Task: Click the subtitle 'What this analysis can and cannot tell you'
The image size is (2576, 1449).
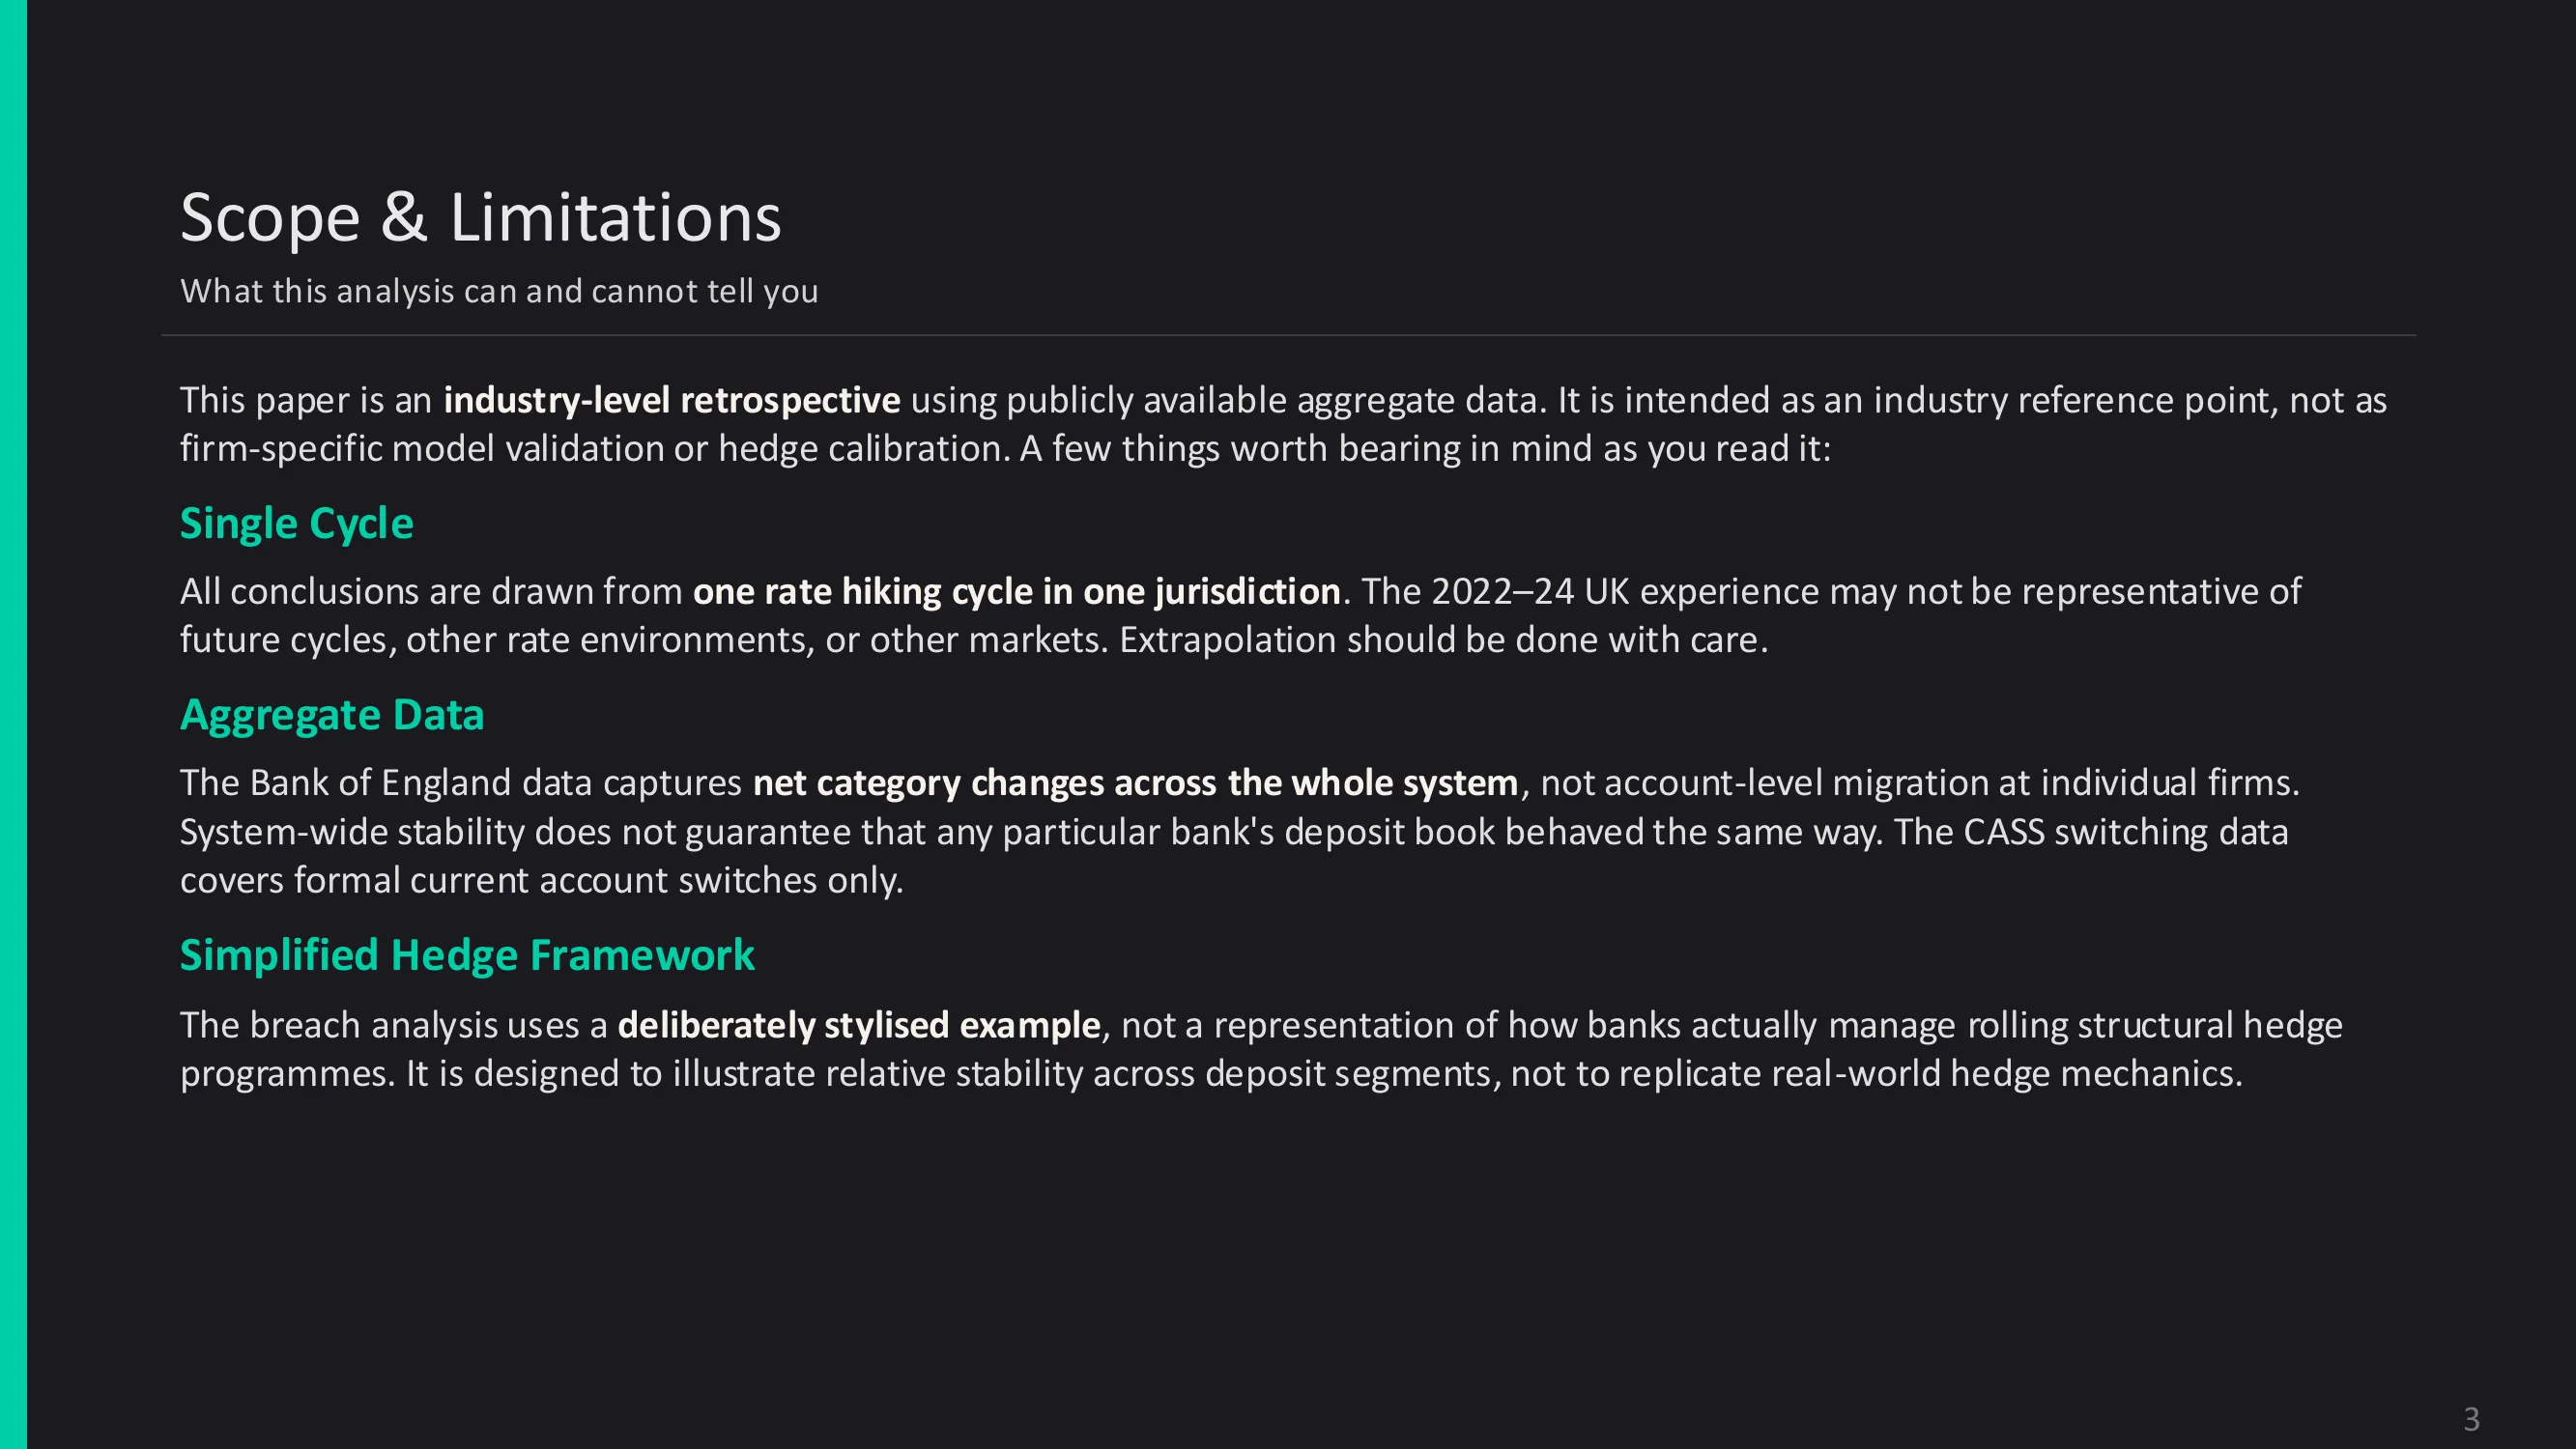Action: [x=498, y=291]
